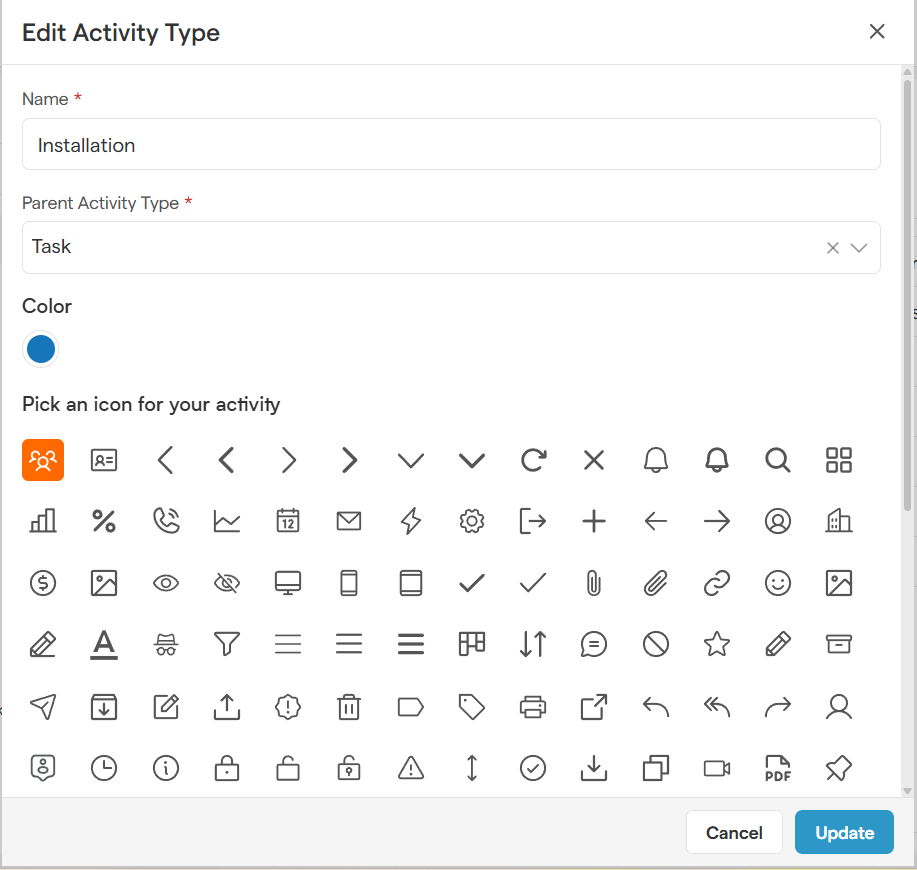Viewport: 917px width, 870px height.
Task: Click the Update button
Action: pyautogui.click(x=844, y=832)
